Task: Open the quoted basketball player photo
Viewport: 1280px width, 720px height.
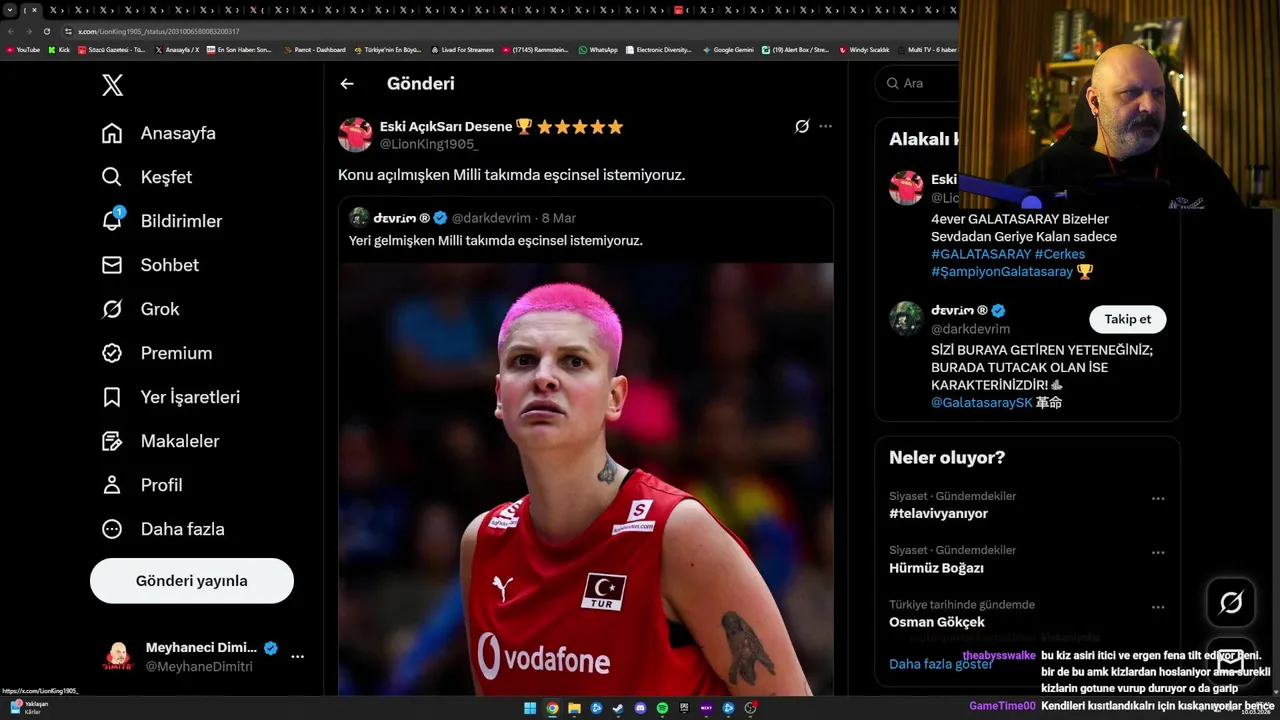Action: click(x=586, y=479)
